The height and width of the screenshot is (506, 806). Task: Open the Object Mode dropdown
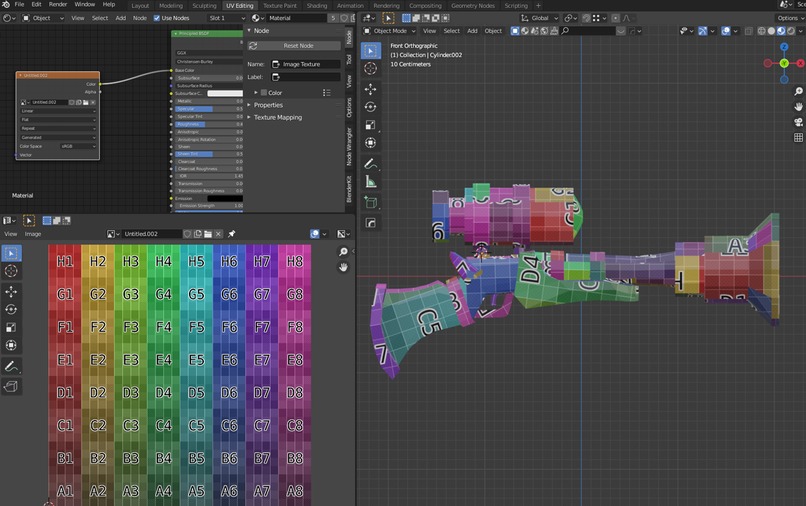[x=390, y=31]
